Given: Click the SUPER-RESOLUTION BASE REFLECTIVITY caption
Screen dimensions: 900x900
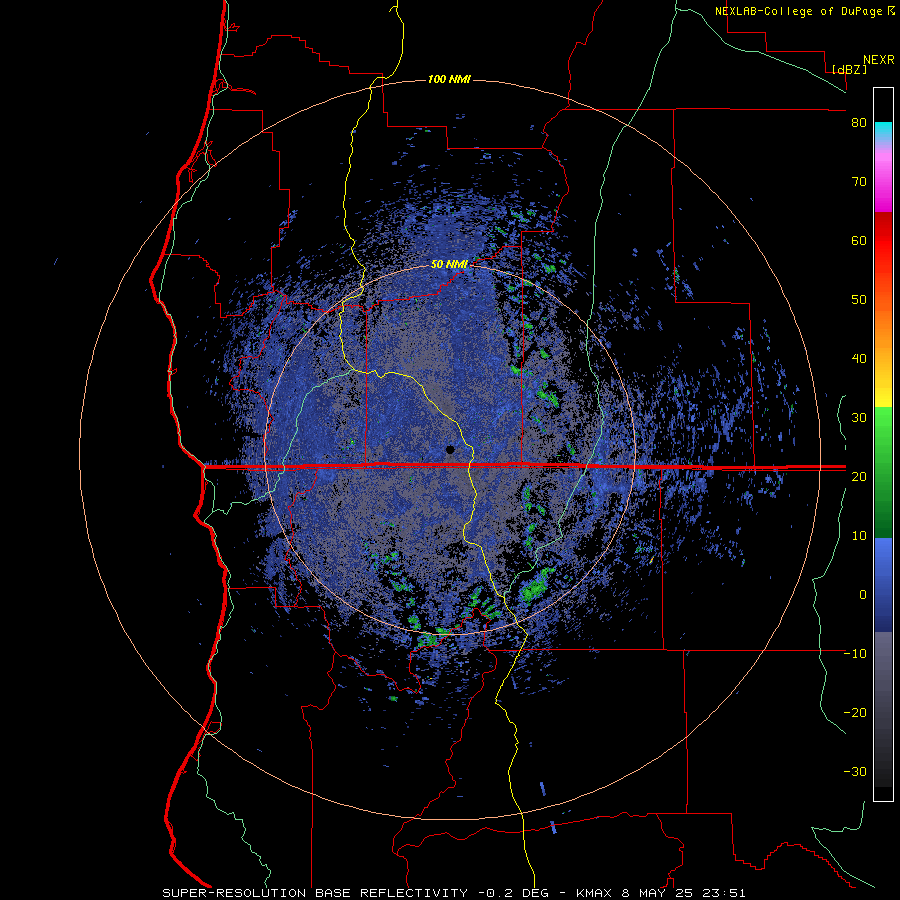Looking at the screenshot, I should (315, 893).
